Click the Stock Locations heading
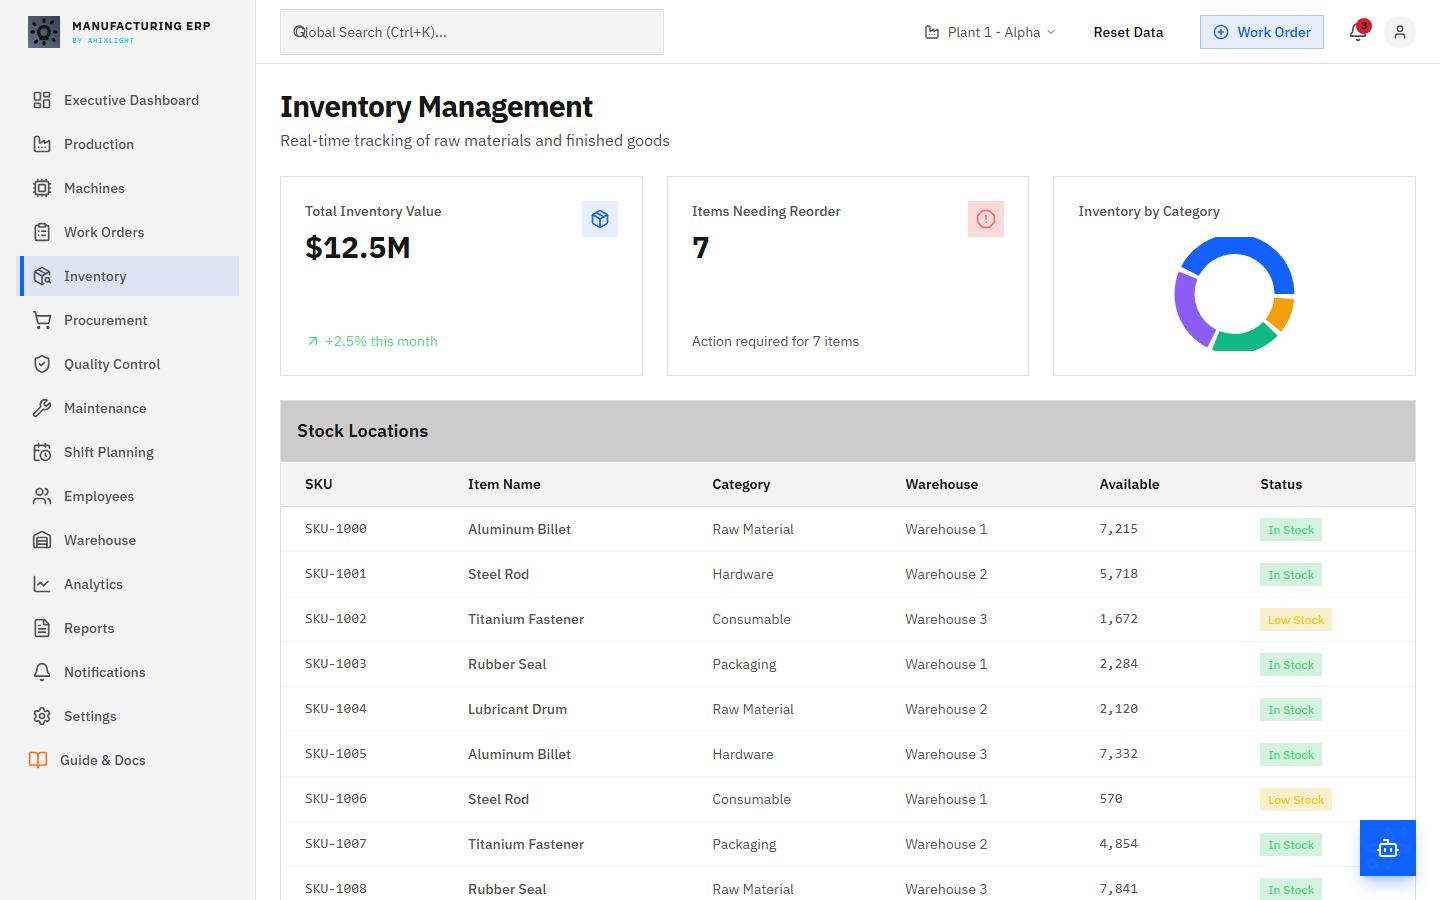Viewport: 1440px width, 900px height. coord(362,431)
